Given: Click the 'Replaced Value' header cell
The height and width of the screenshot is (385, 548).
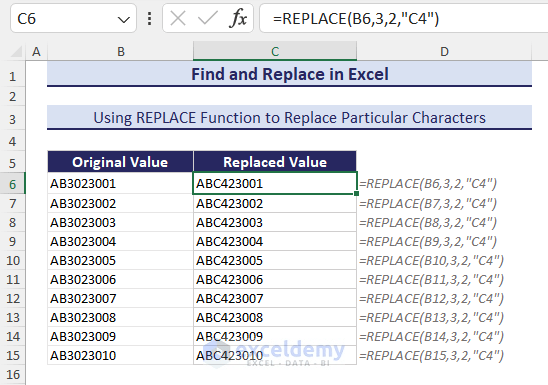Looking at the screenshot, I should tap(275, 162).
